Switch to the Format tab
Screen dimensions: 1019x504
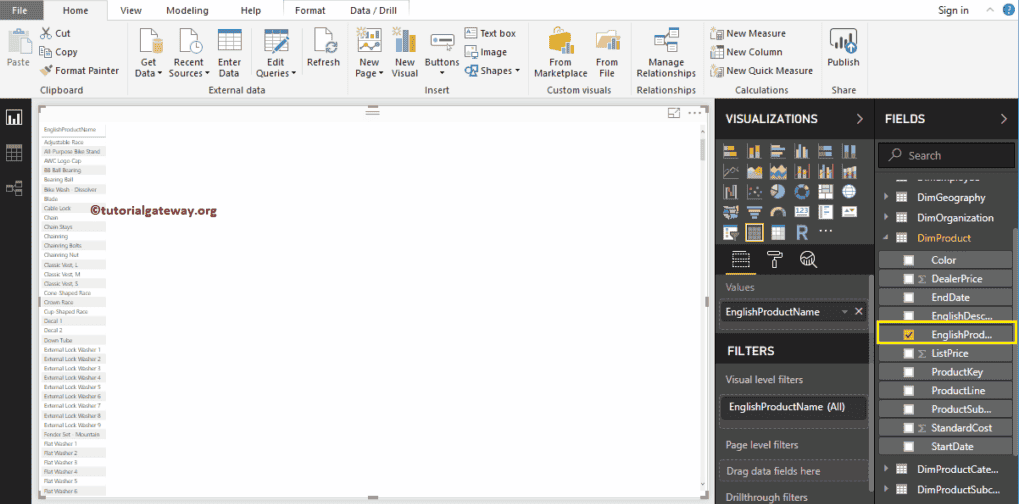310,10
